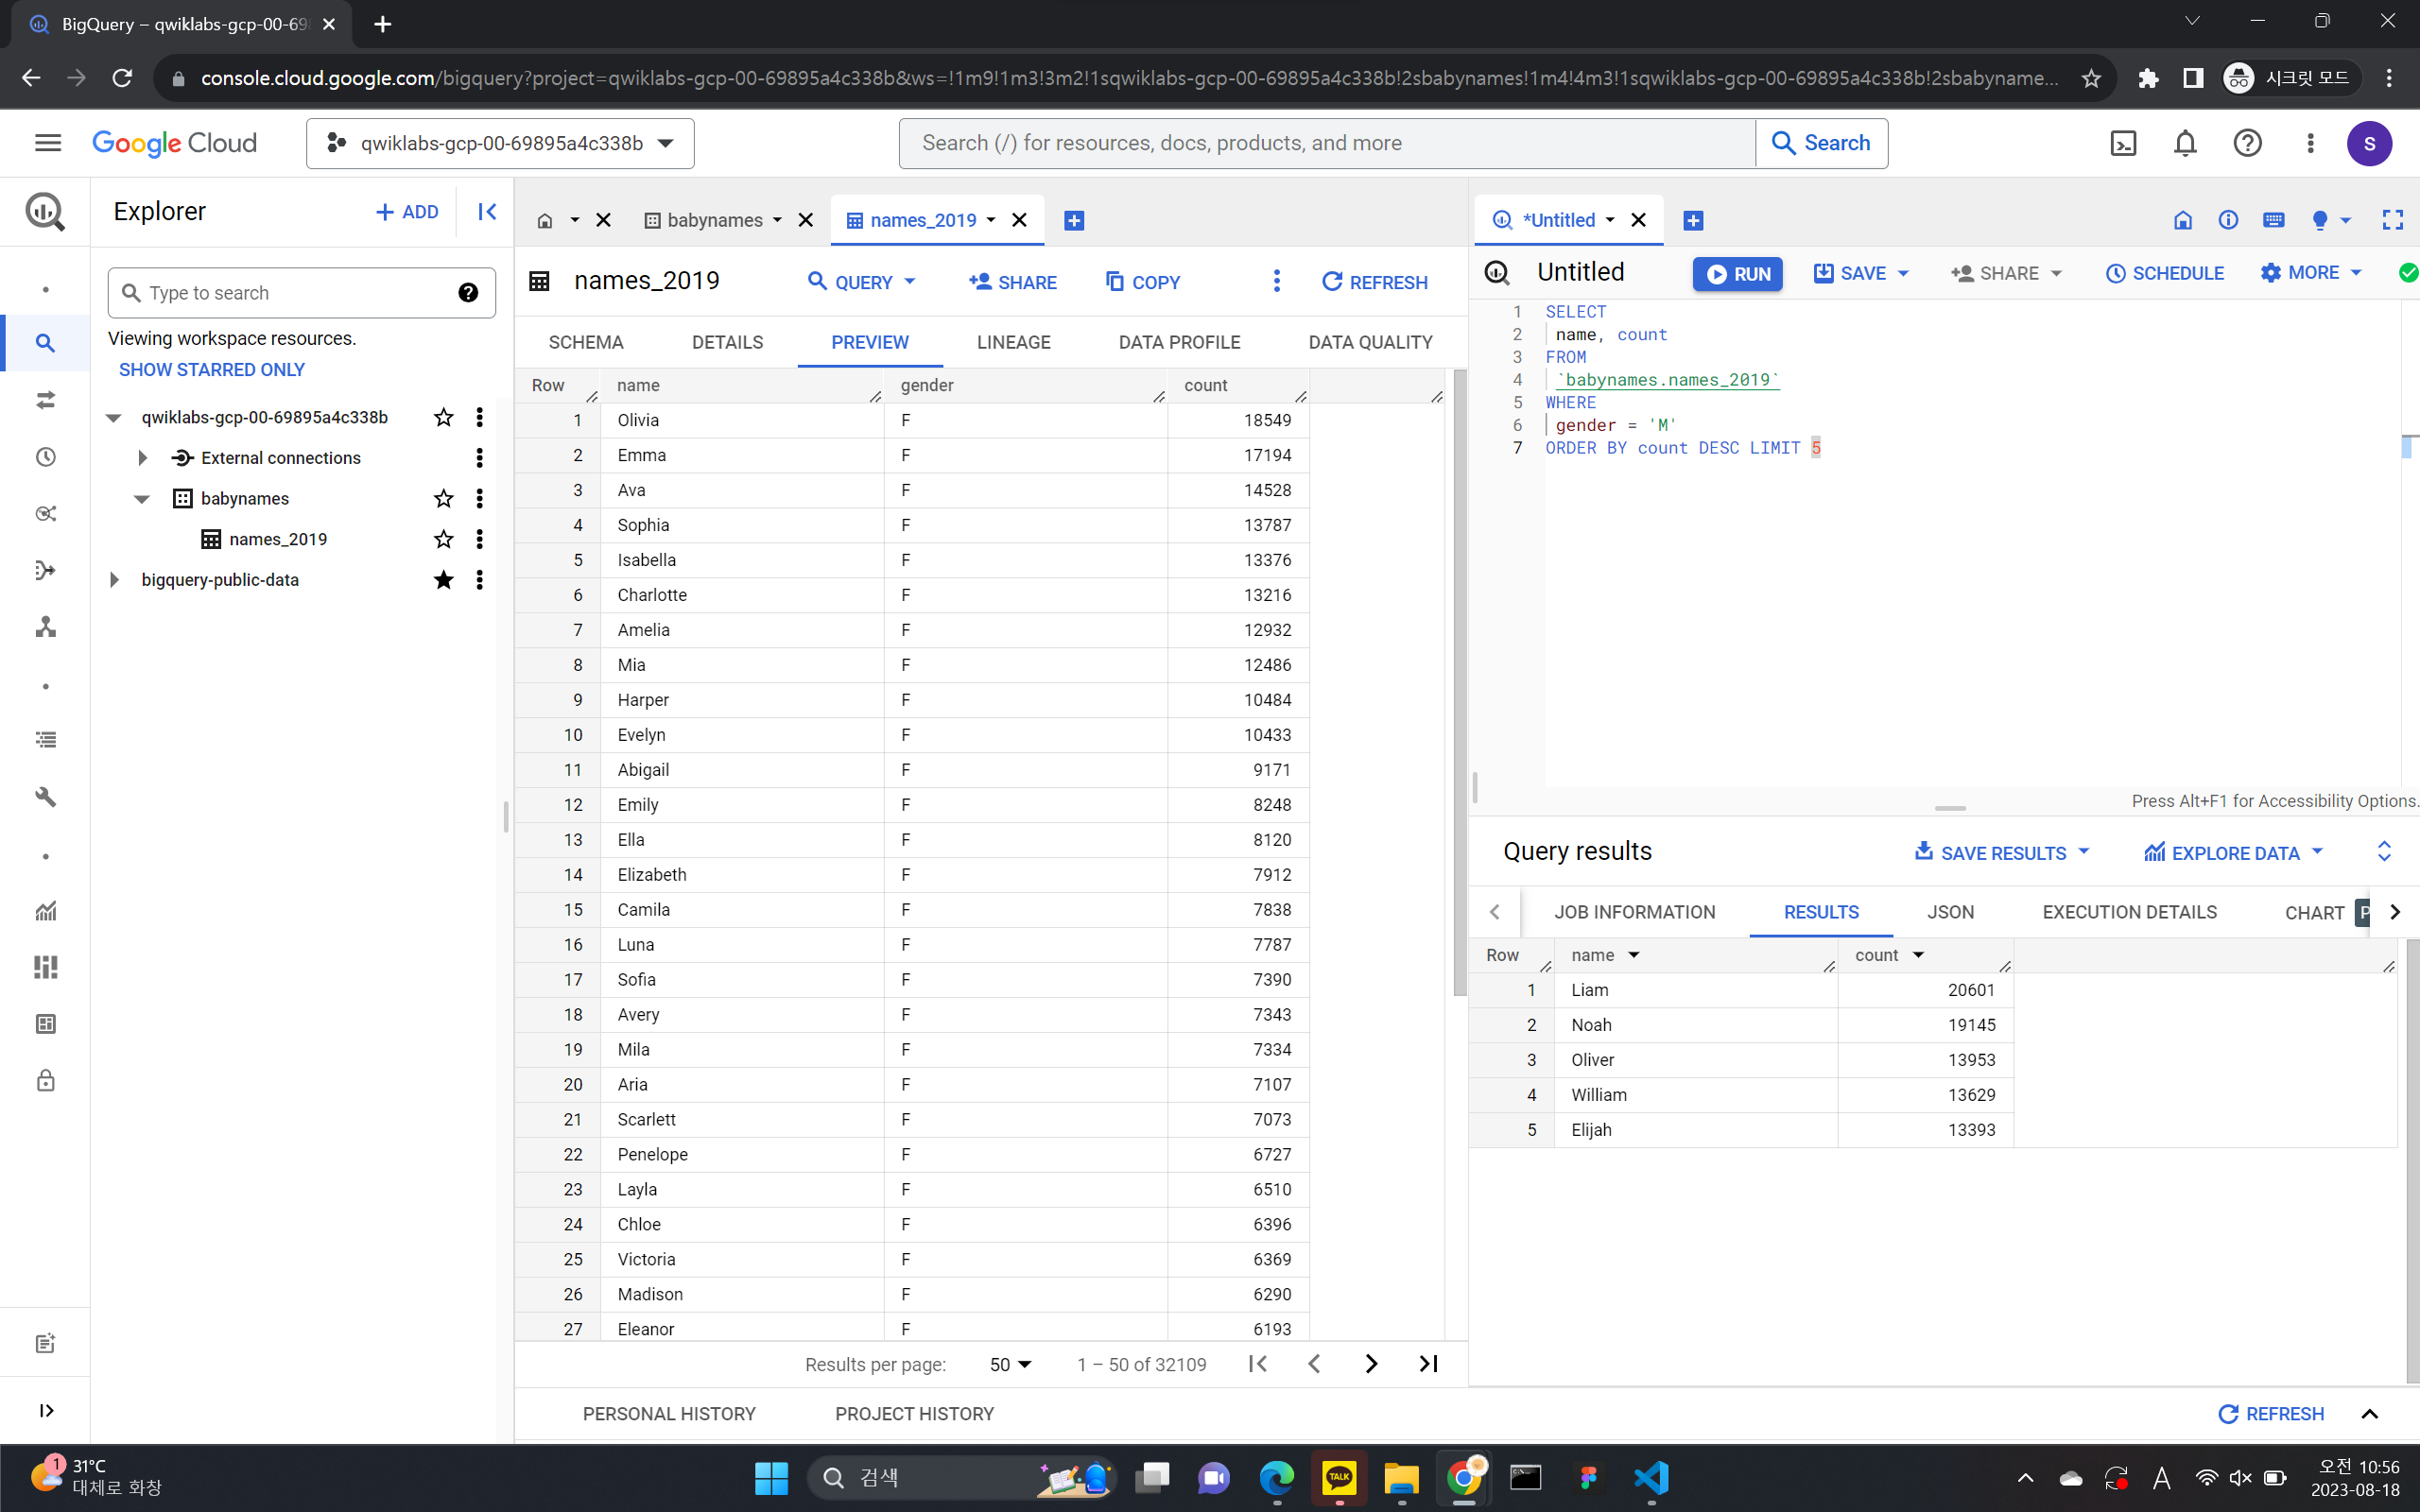Viewport: 2420px width, 1512px height.
Task: Click the Explorer search input field
Action: [x=300, y=292]
